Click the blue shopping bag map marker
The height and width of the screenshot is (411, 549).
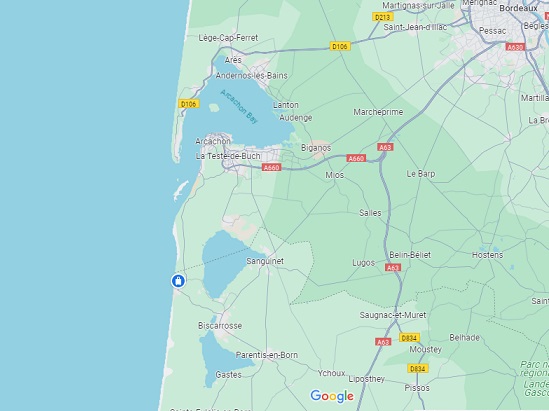pyautogui.click(x=178, y=281)
